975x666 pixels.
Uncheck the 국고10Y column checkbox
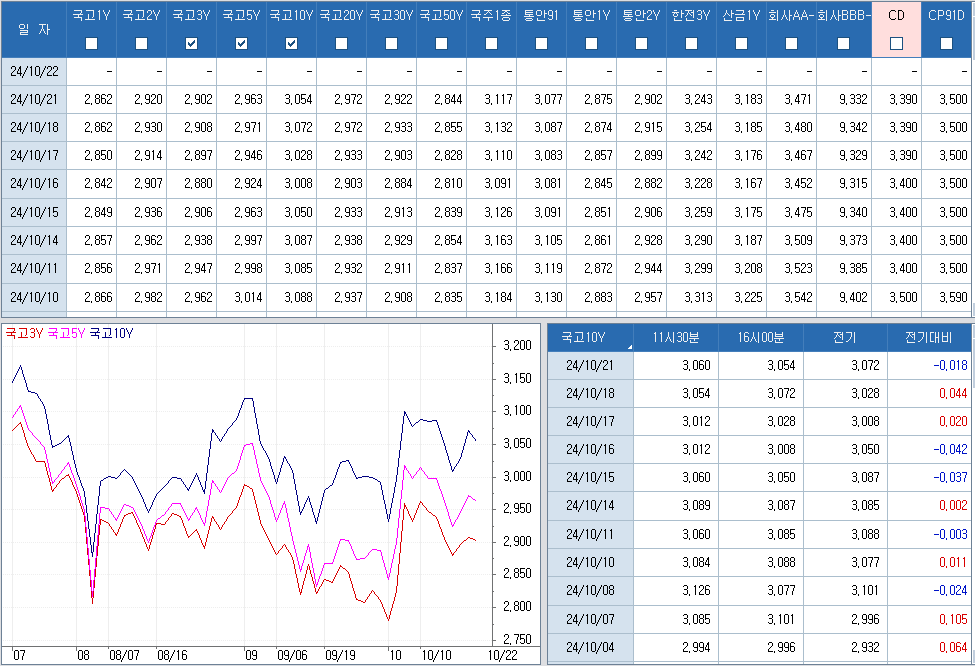click(291, 43)
